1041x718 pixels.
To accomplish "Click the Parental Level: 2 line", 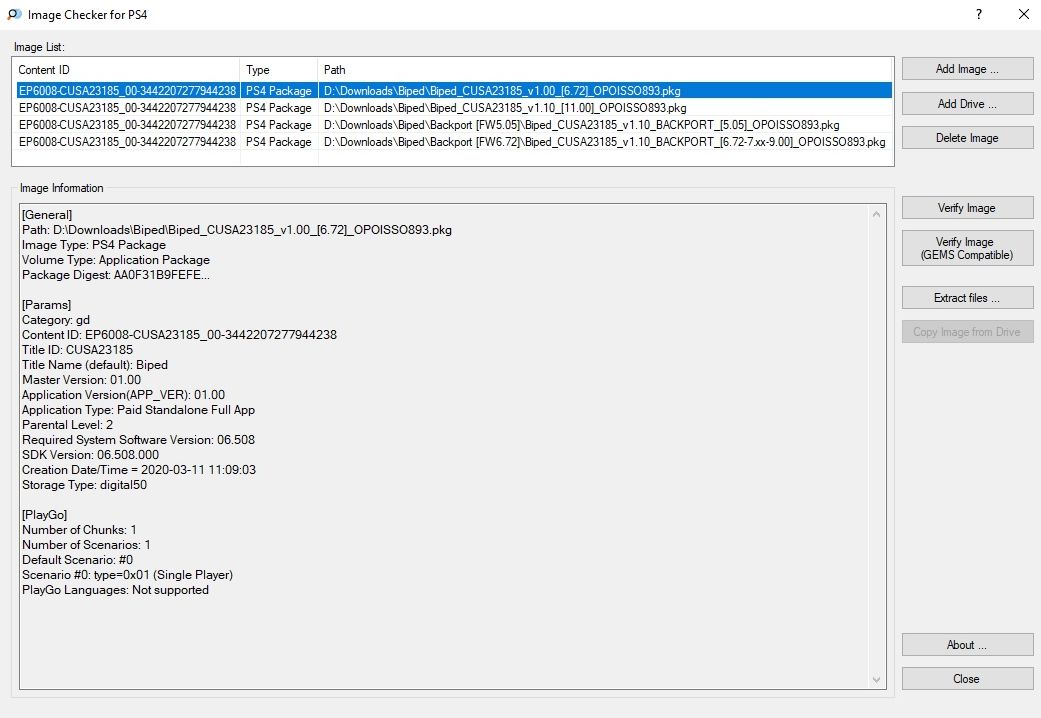I will coord(68,425).
